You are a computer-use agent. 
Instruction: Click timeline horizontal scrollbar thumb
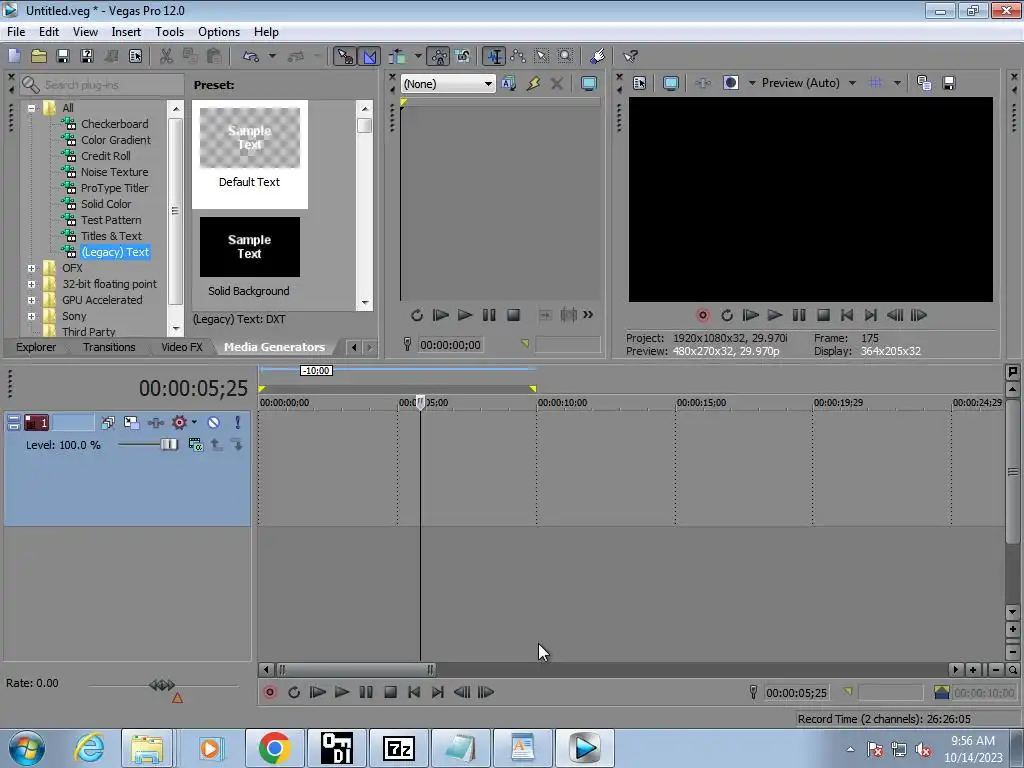(356, 669)
